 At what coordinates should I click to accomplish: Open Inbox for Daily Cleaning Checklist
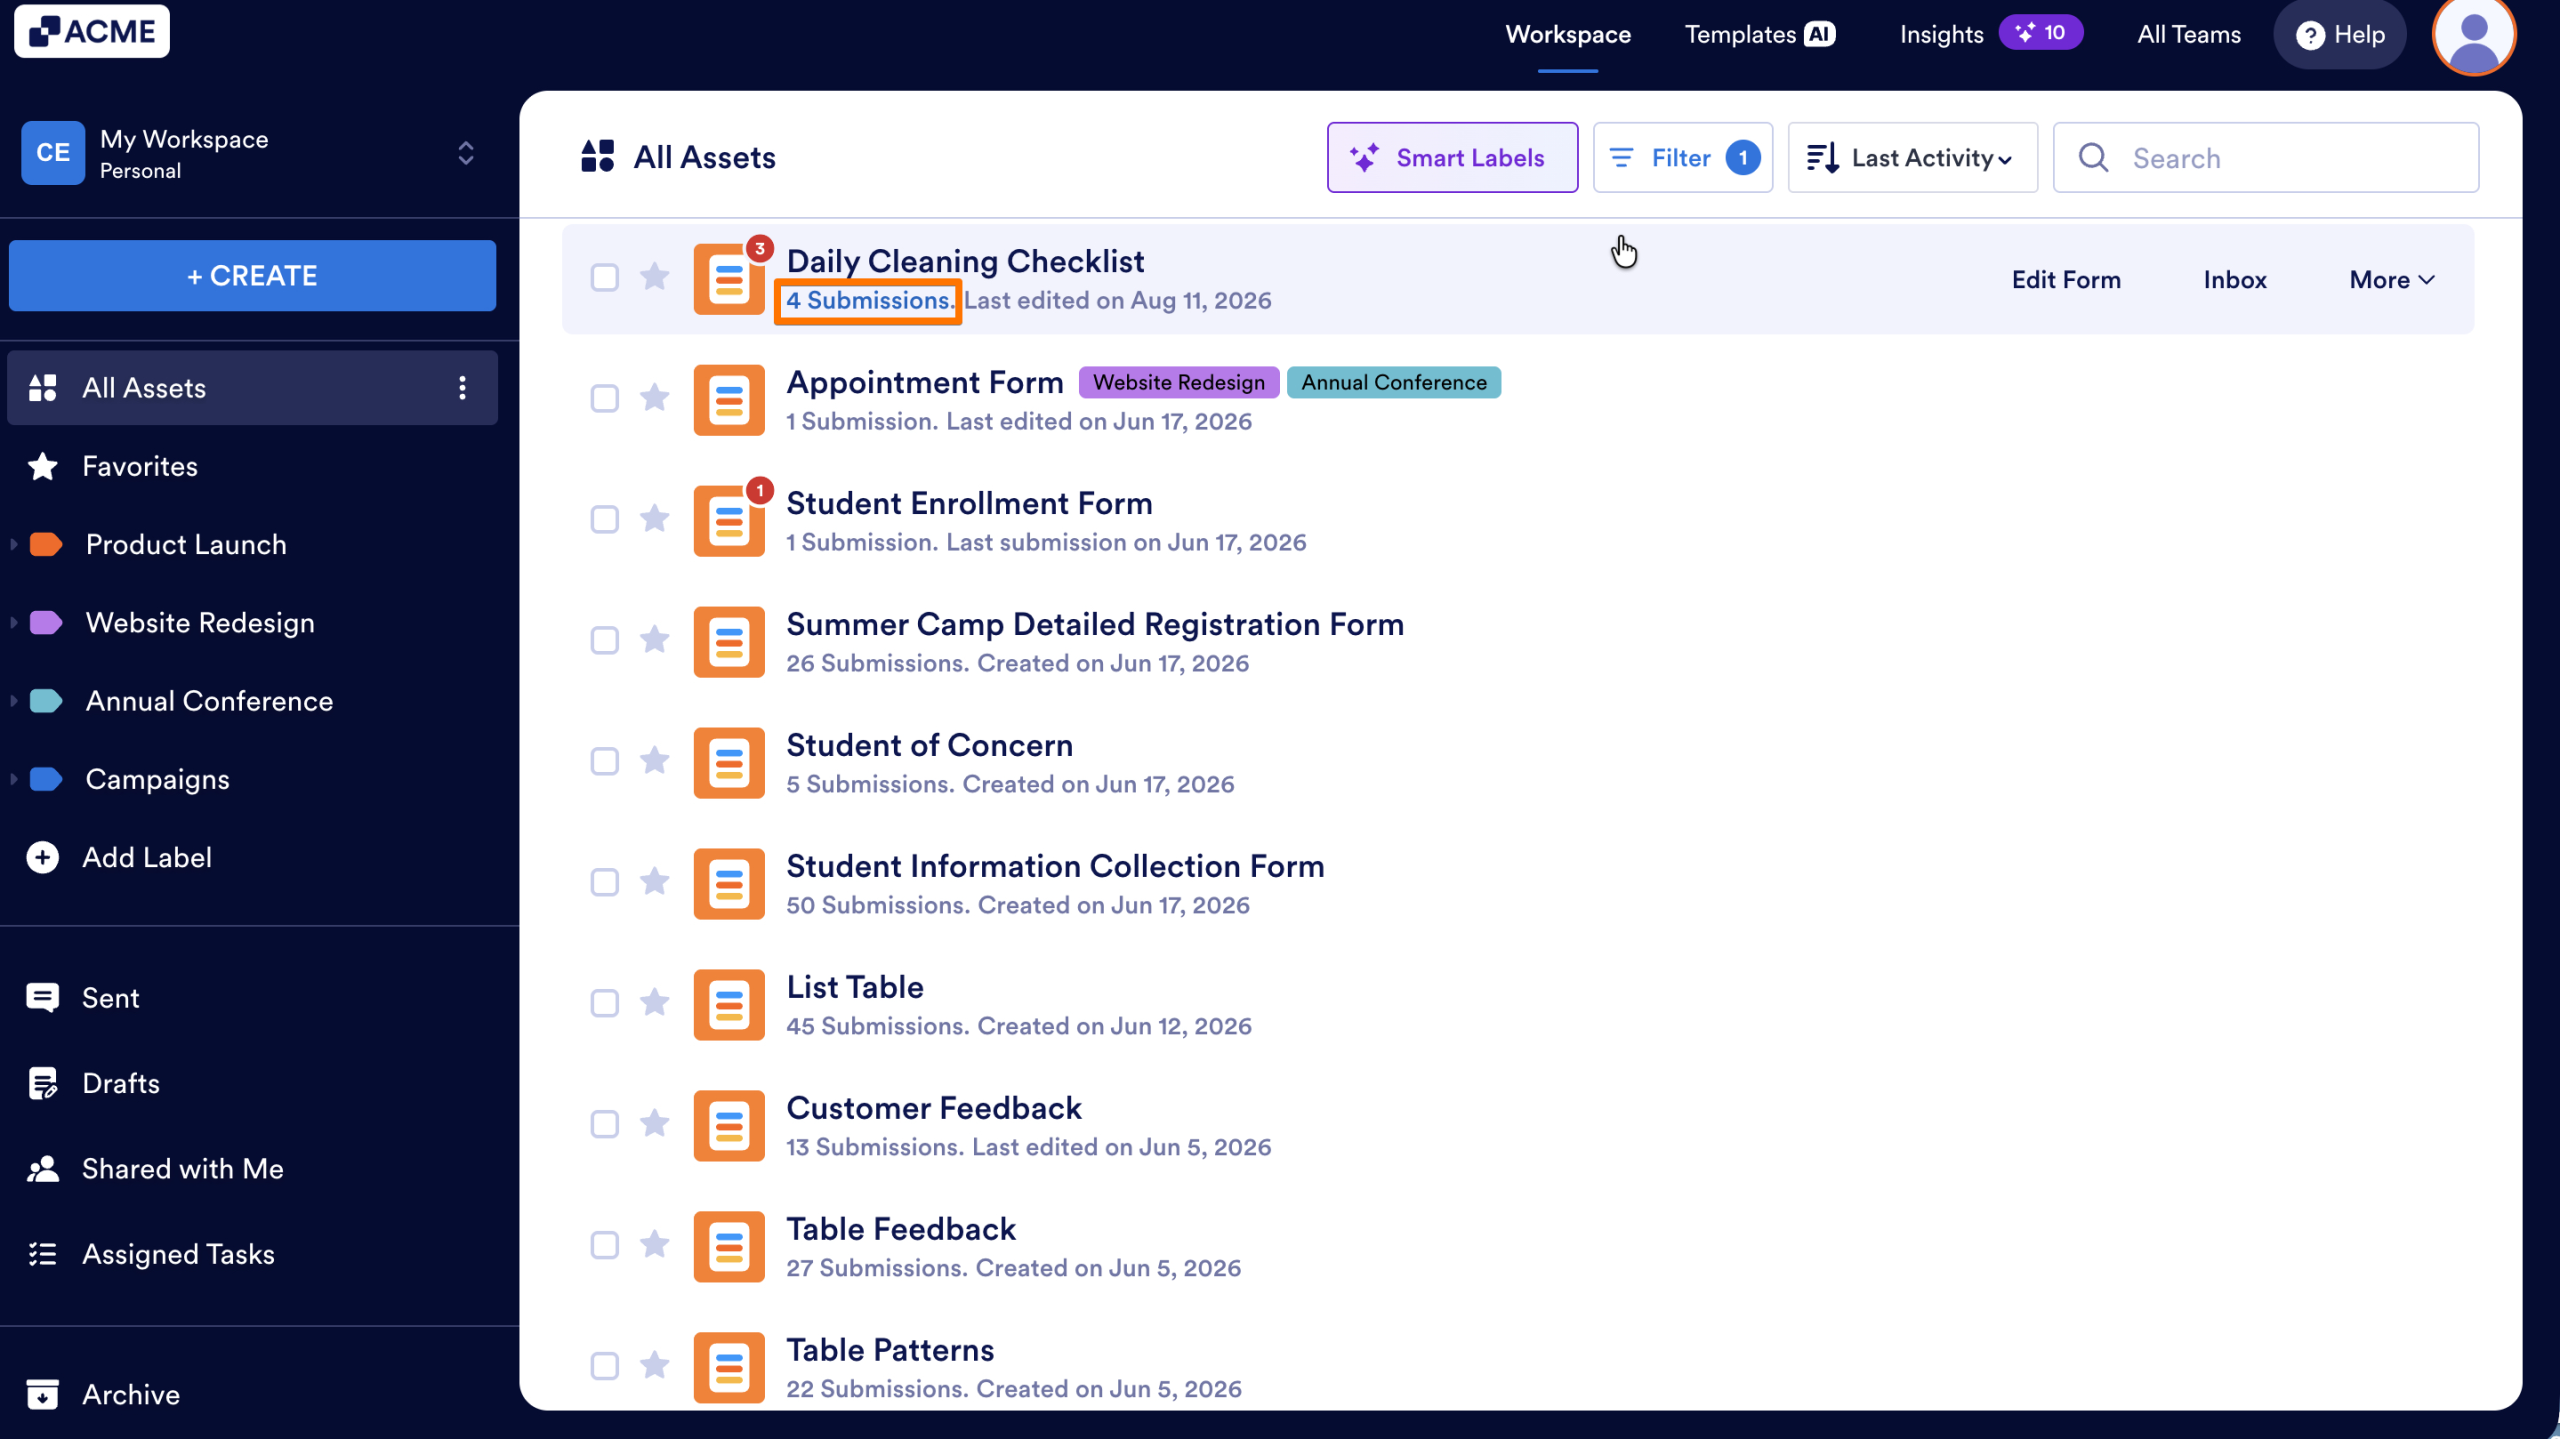[x=2235, y=280]
